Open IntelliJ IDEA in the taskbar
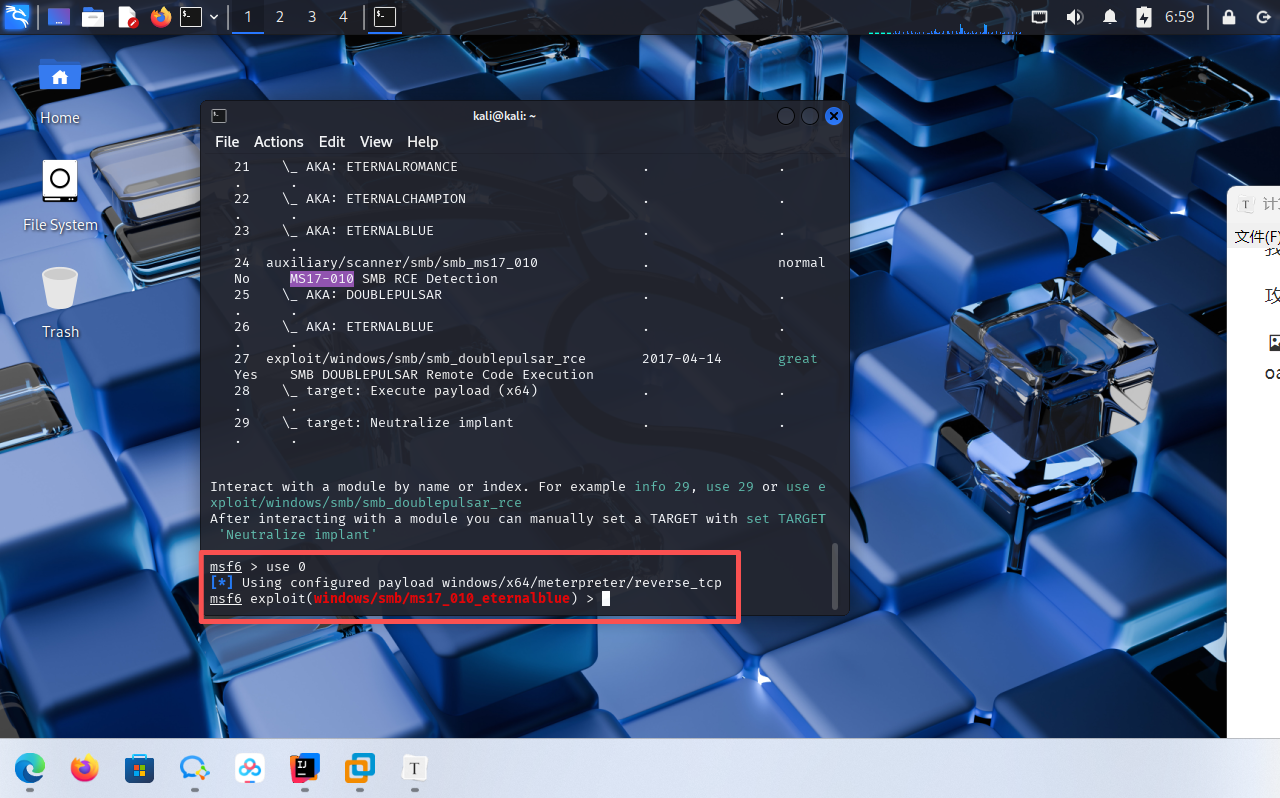This screenshot has width=1280, height=798. [305, 768]
